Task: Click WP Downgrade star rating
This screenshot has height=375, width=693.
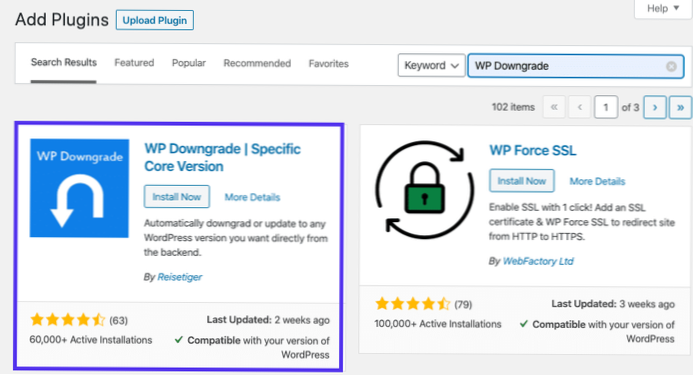Action: (68, 320)
